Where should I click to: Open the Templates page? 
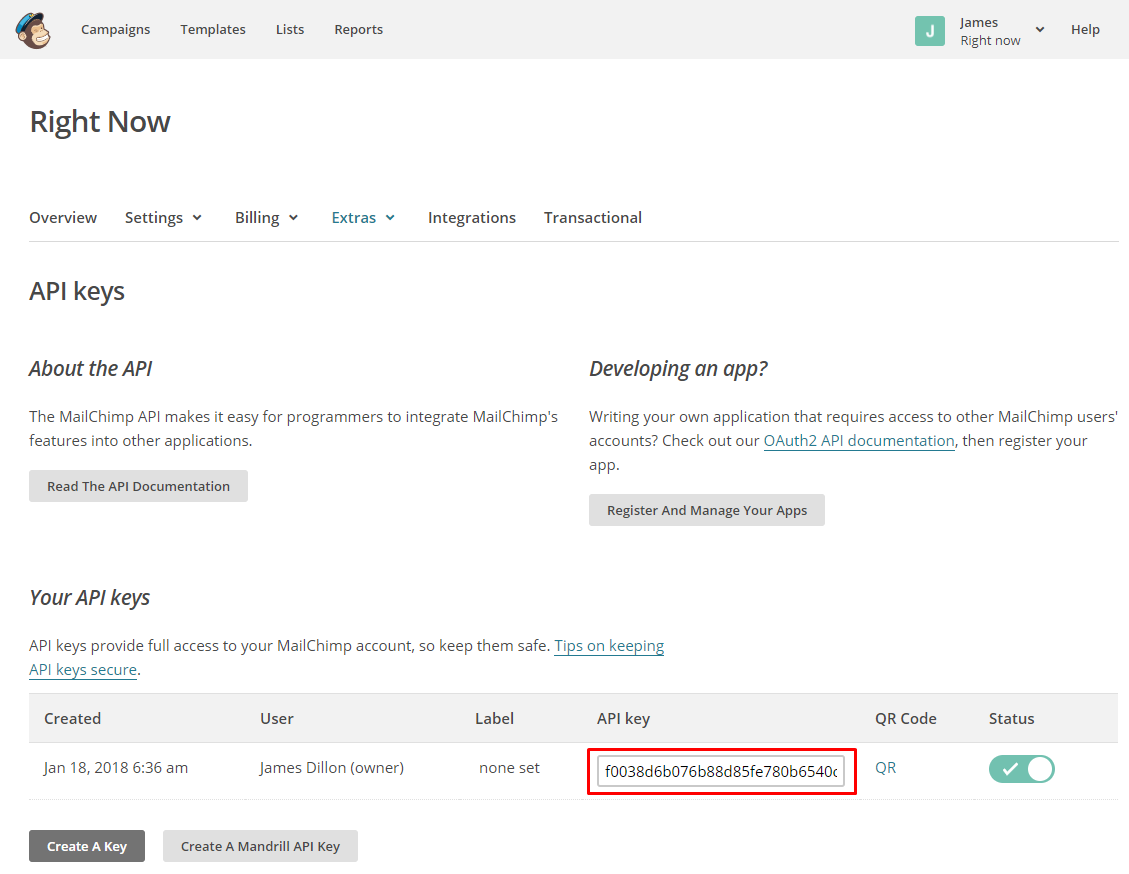click(x=212, y=30)
